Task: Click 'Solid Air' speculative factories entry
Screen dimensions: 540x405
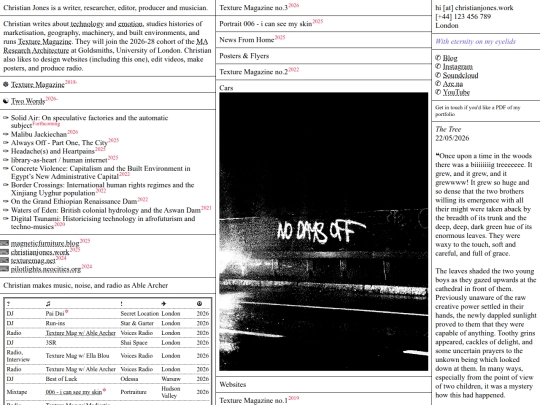Action: (89, 122)
